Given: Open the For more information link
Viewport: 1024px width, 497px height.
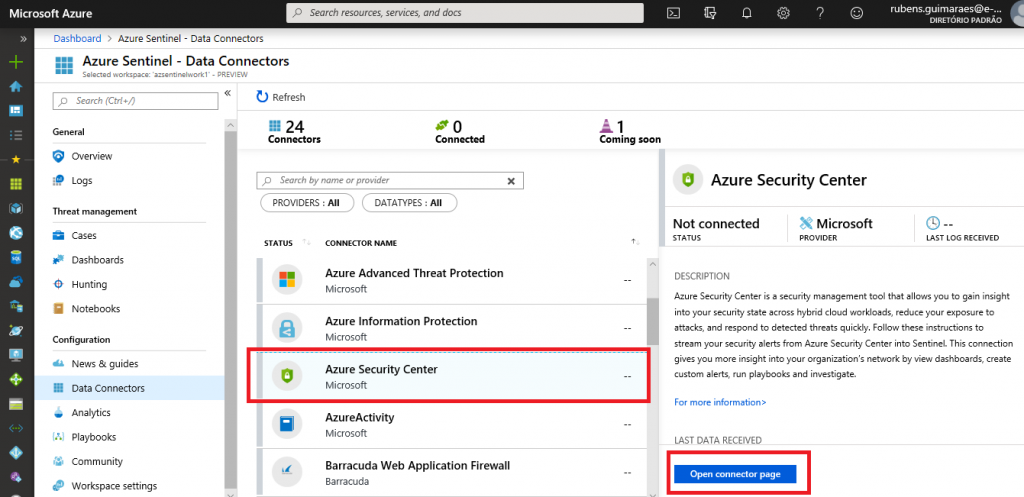Looking at the screenshot, I should 720,402.
